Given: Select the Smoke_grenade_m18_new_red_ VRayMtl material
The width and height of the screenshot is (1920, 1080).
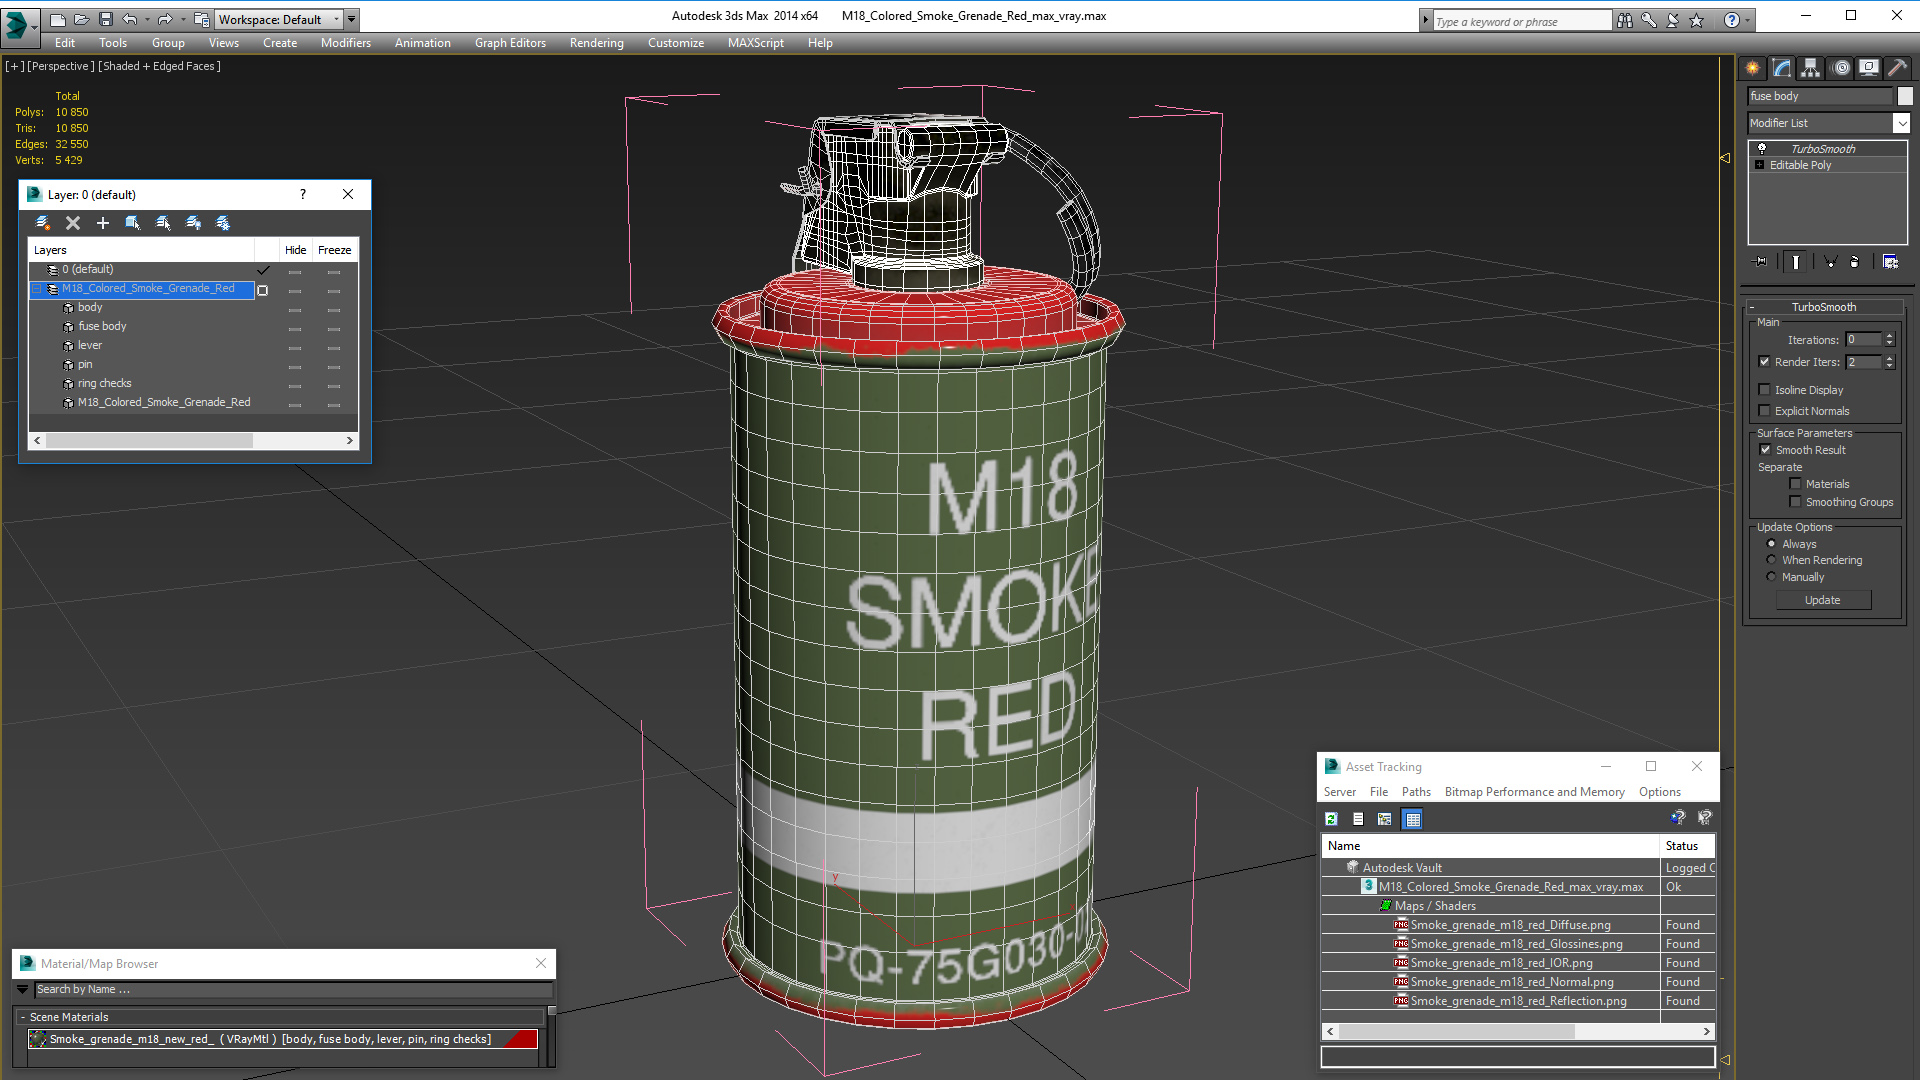Looking at the screenshot, I should (x=283, y=1039).
